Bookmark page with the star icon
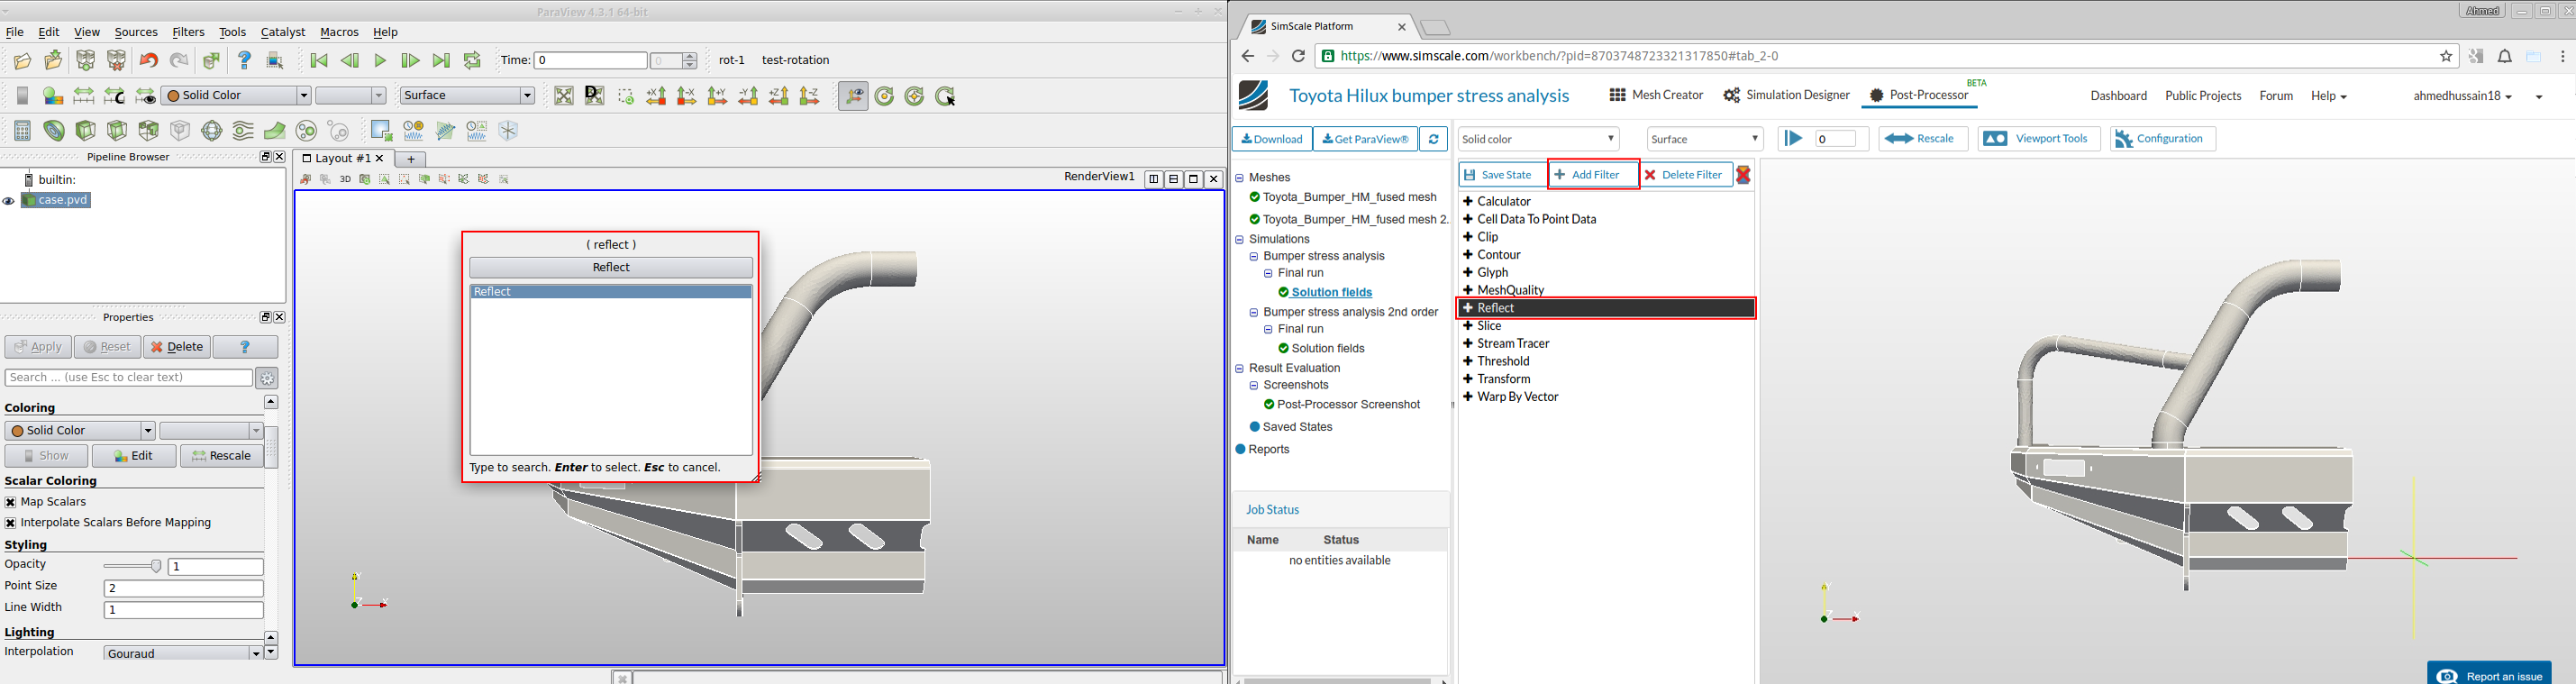Screen dimensions: 2576x684 pyautogui.click(x=2446, y=57)
